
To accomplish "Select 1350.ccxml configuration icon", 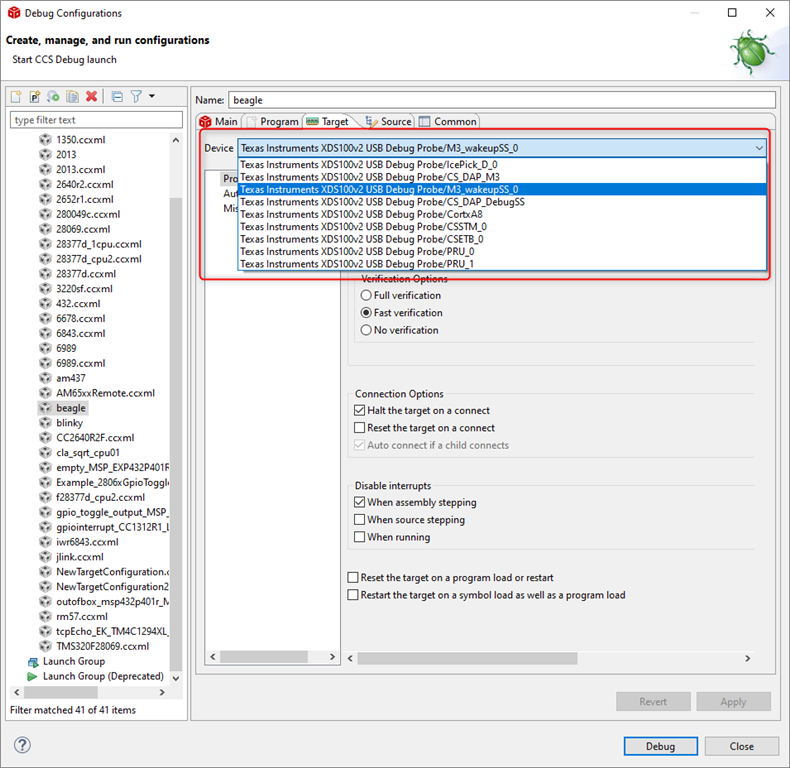I will (x=45, y=140).
